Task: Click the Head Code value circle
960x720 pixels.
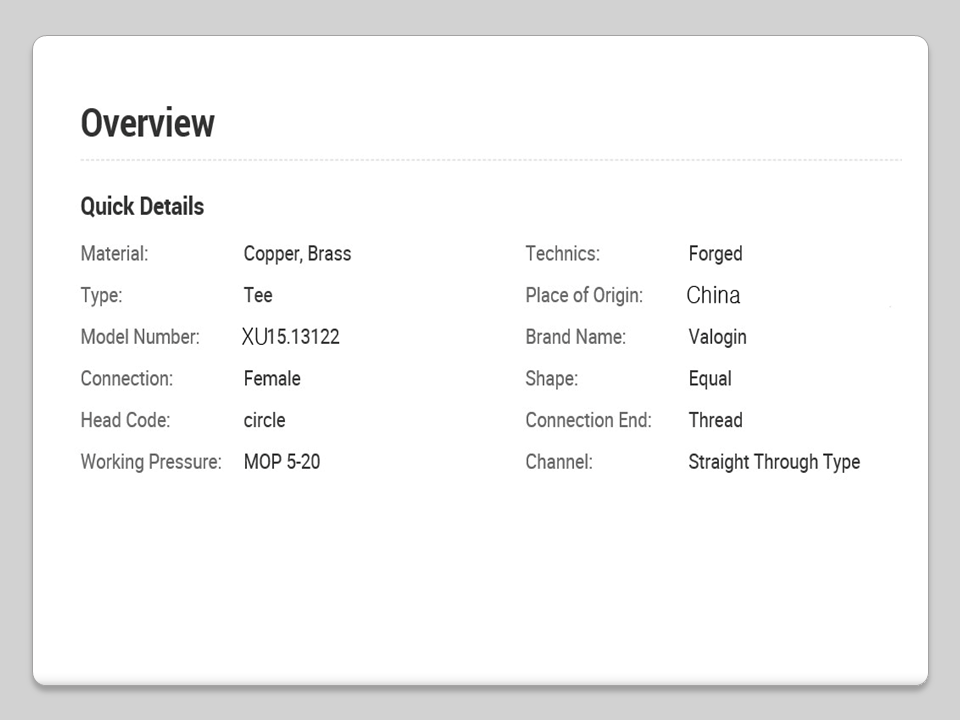Action: [x=264, y=420]
